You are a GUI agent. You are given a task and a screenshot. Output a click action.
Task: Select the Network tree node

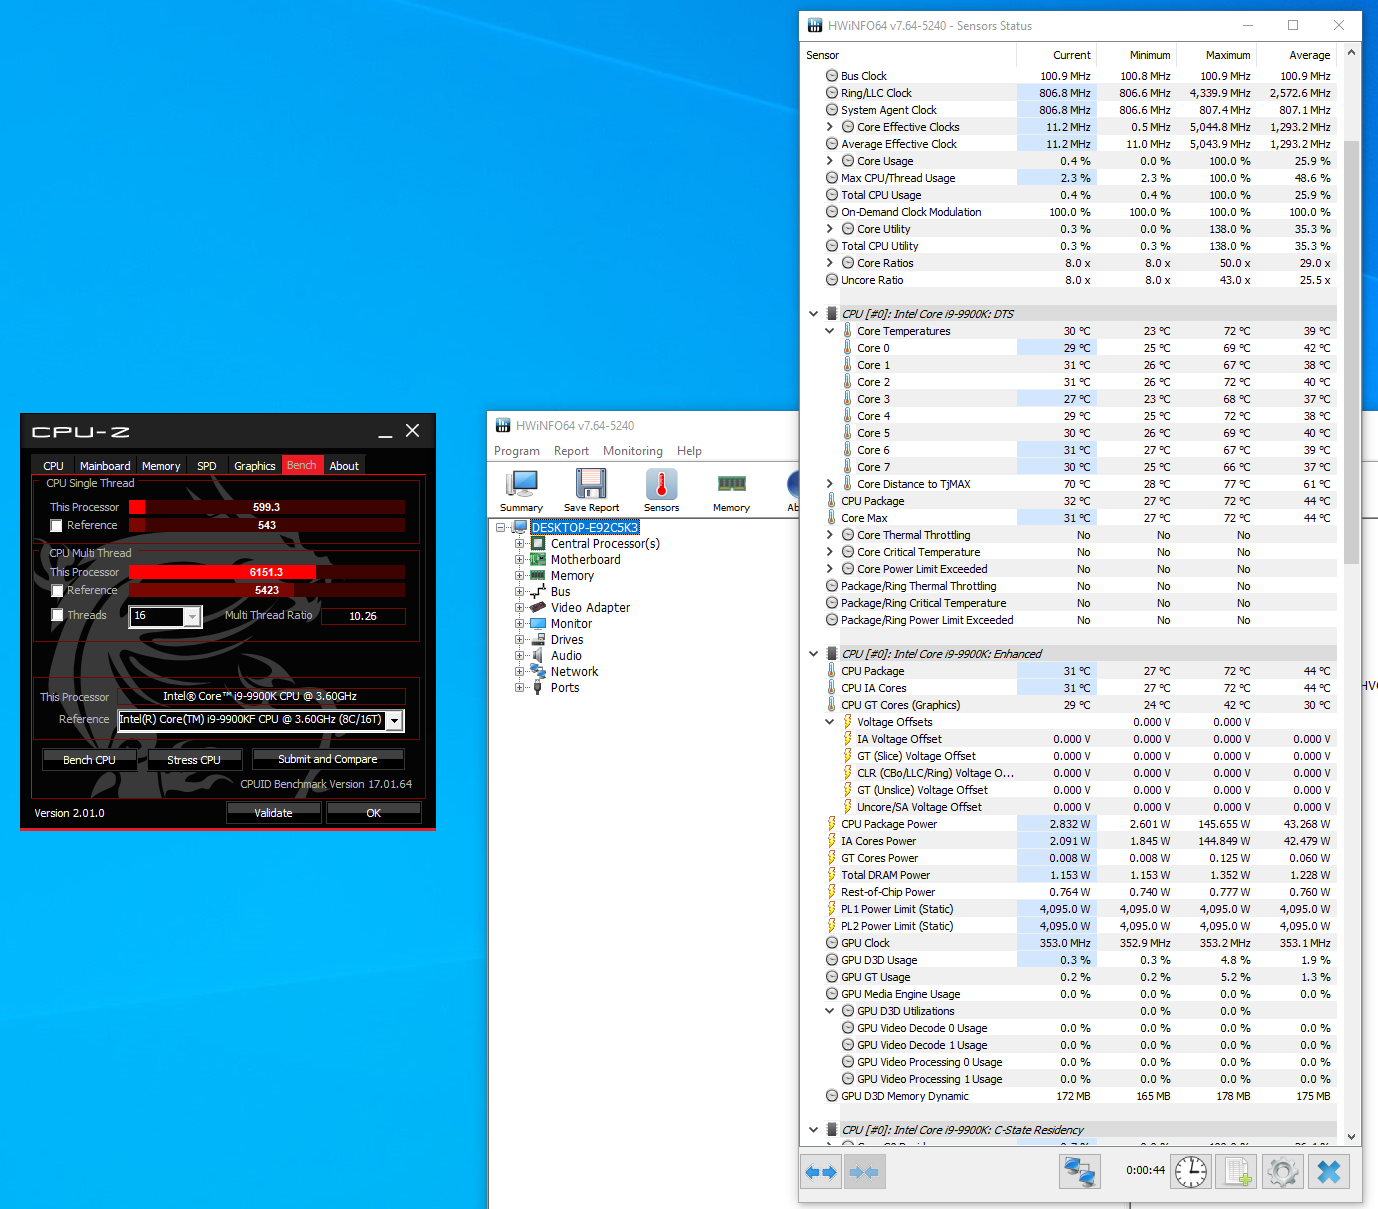click(x=574, y=672)
